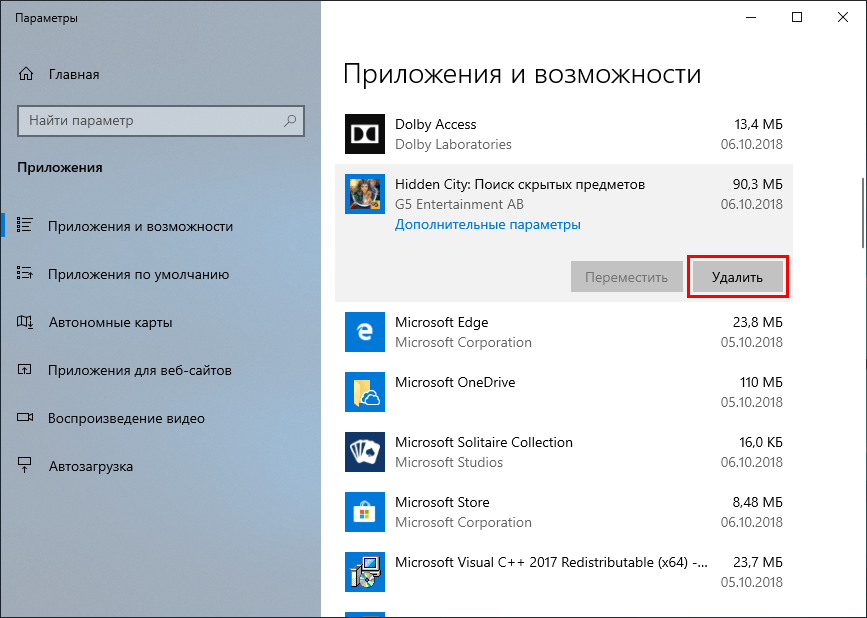Click the 8,48 МБ size value
867x618 pixels.
coord(758,502)
